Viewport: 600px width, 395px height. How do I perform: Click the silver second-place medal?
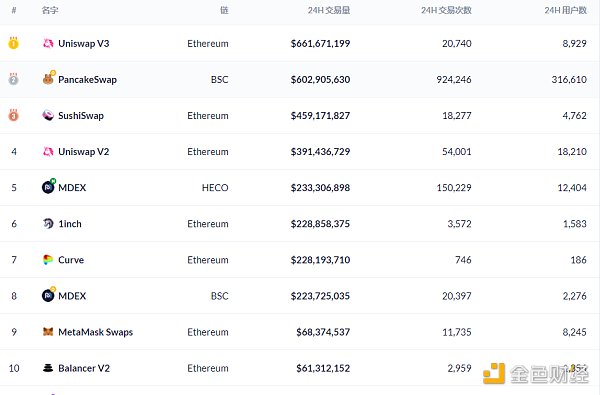(x=13, y=78)
